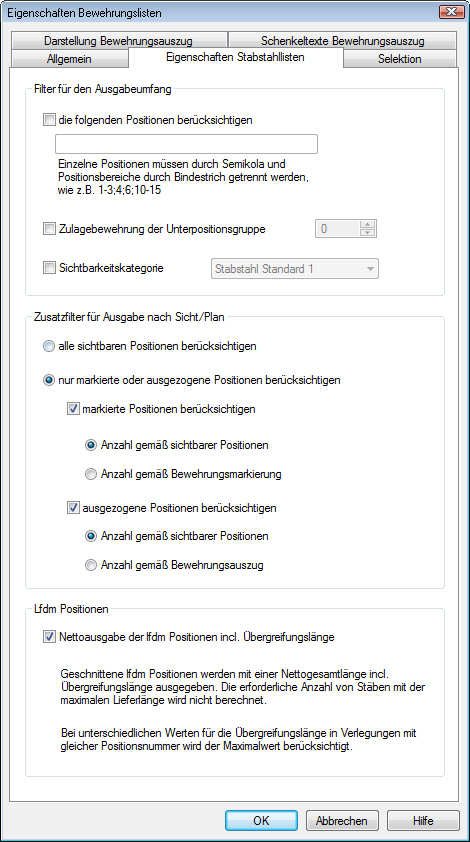The width and height of the screenshot is (470, 842).
Task: Confirm the dialog with OK
Action: [261, 821]
